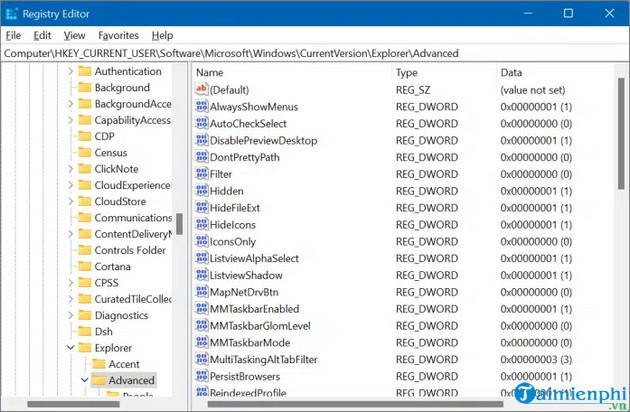This screenshot has width=630, height=412.
Task: Select the ListviewAlphaSelect value icon
Action: [x=201, y=258]
